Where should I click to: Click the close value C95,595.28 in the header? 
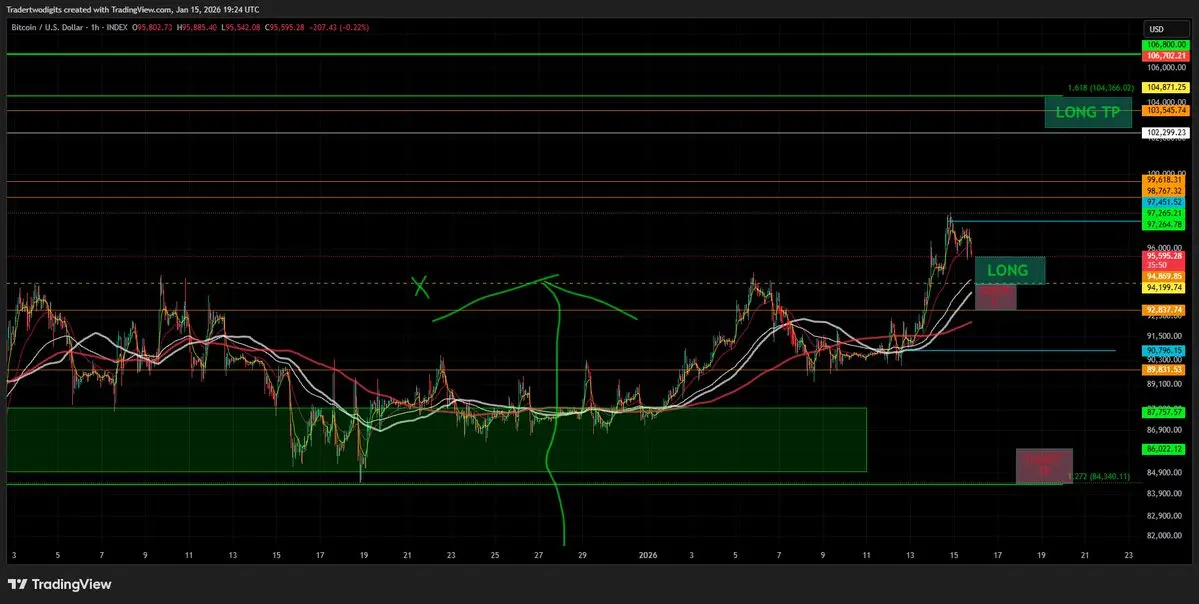(x=284, y=27)
